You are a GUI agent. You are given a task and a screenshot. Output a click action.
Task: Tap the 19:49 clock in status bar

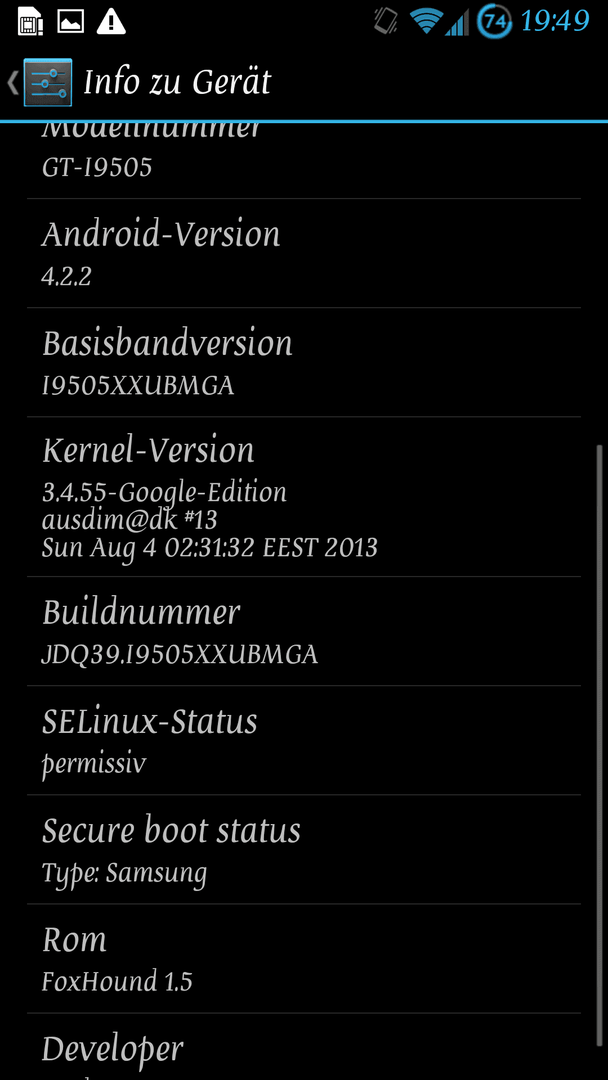(555, 21)
